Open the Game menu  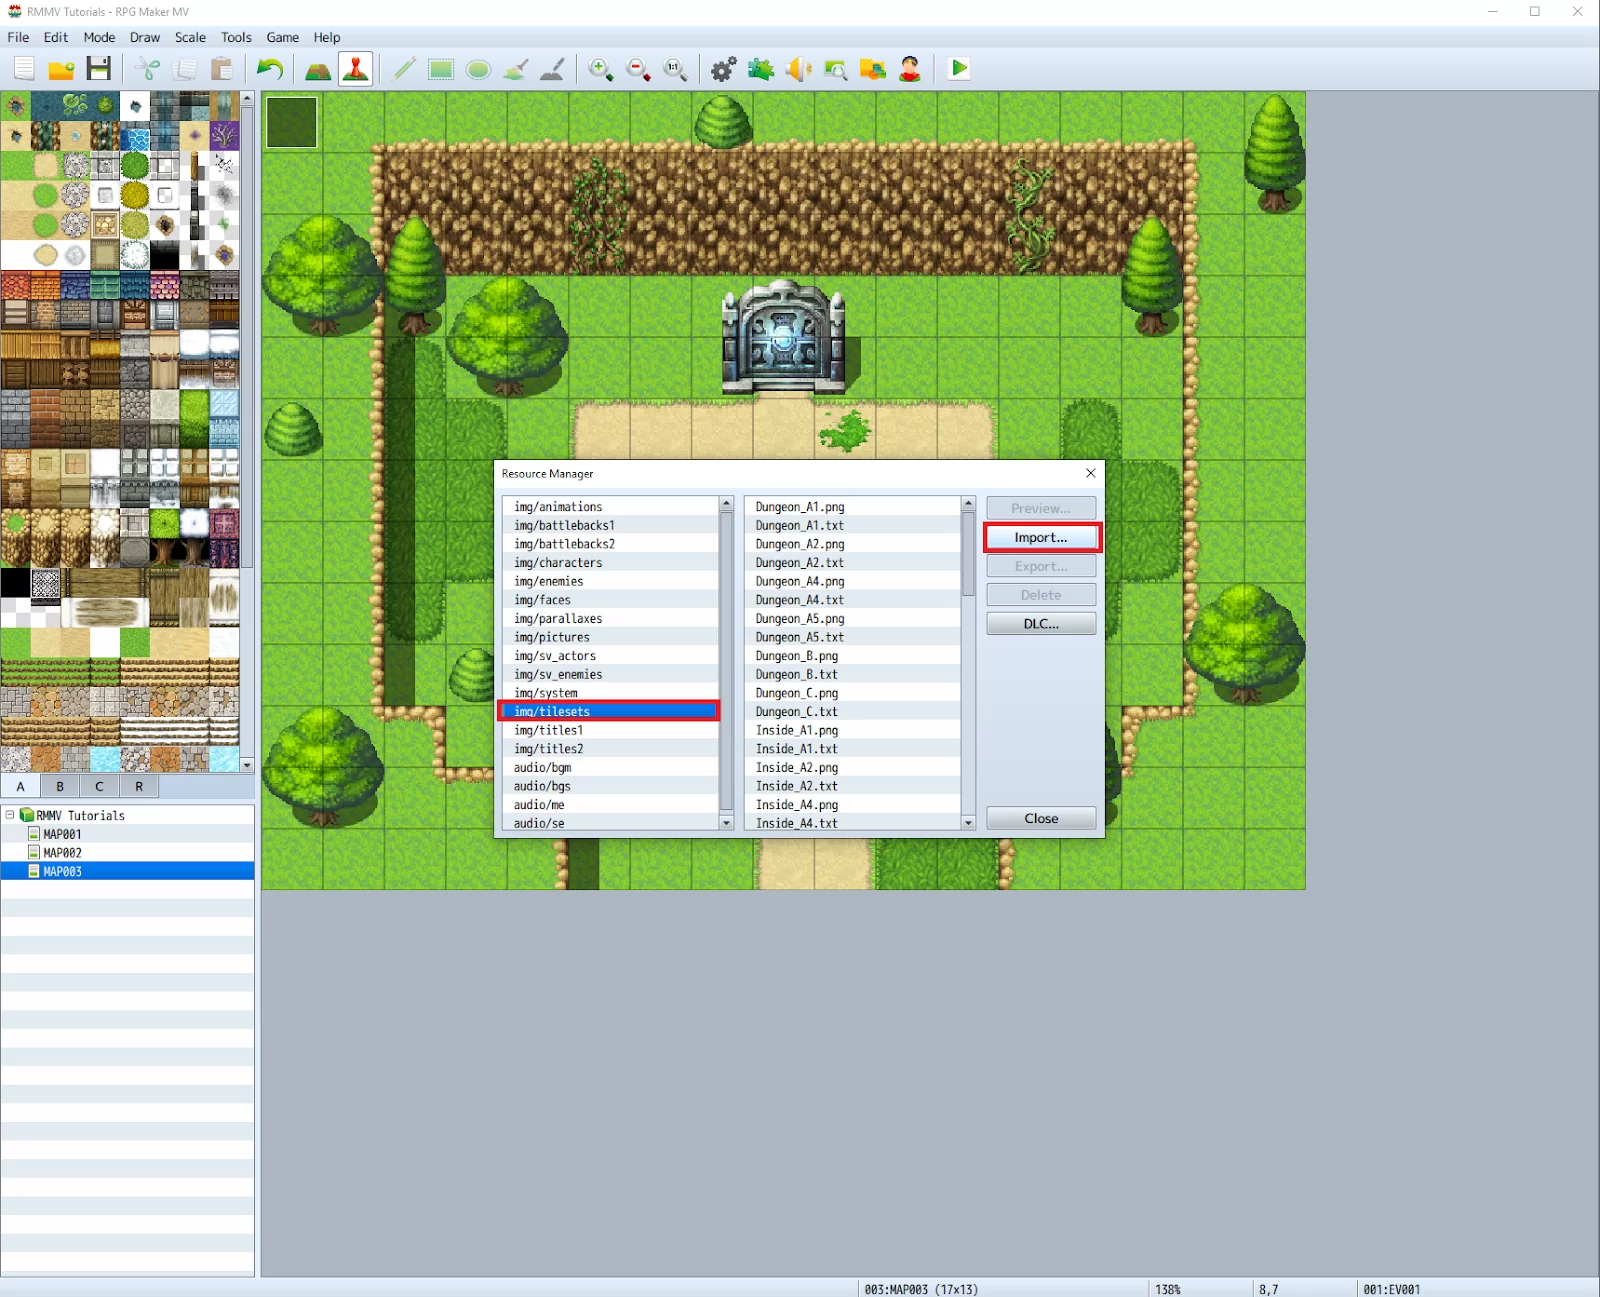283,37
